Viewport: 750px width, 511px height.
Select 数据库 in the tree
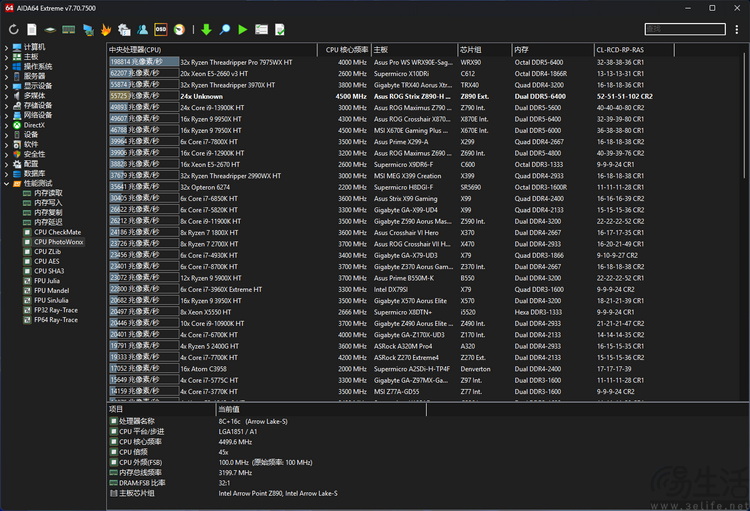tap(34, 174)
